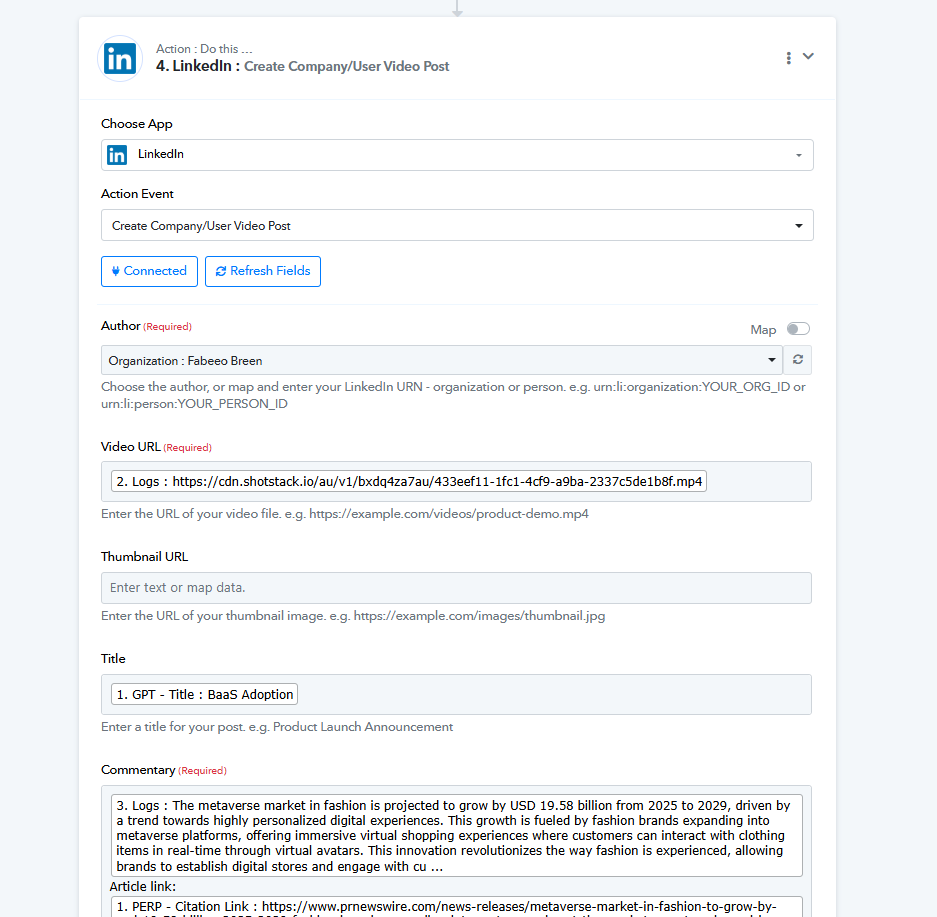937x917 pixels.
Task: Click the thumbnail image URL hint text
Action: [x=353, y=616]
